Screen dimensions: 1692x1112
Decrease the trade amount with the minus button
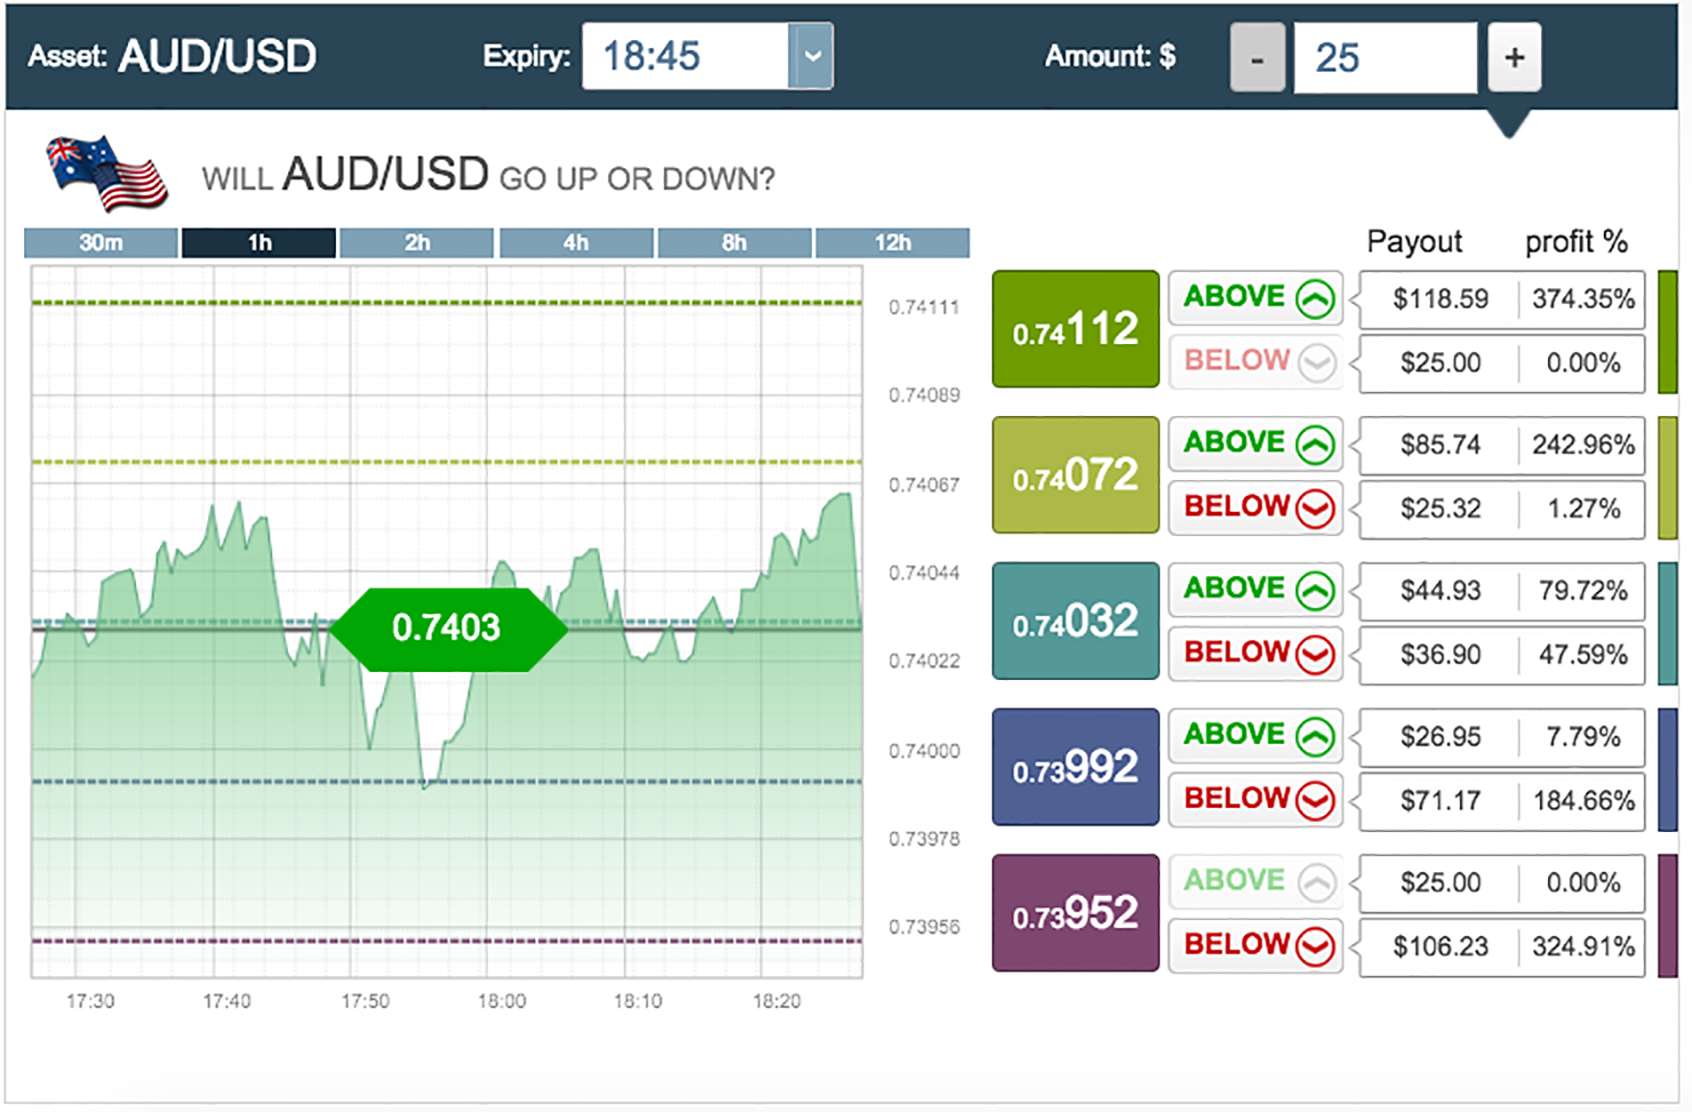click(1258, 57)
